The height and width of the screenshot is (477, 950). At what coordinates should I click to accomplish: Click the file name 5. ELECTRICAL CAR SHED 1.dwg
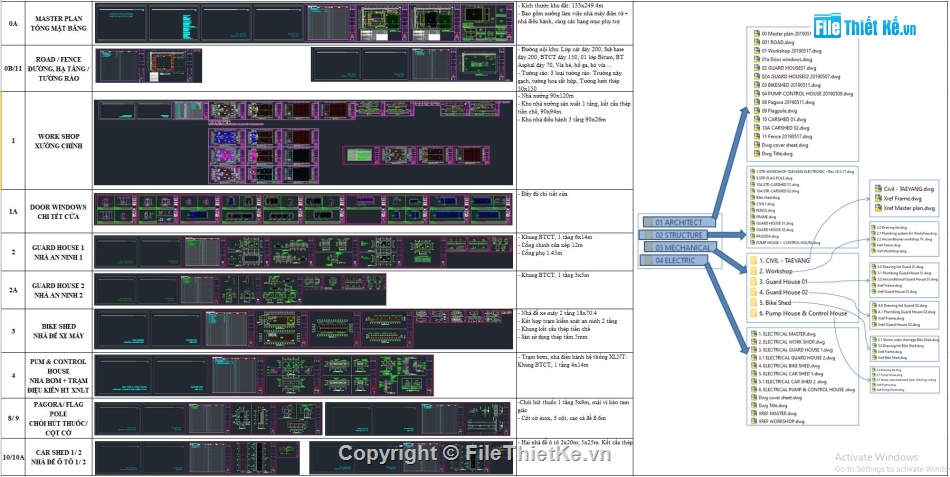pos(791,374)
